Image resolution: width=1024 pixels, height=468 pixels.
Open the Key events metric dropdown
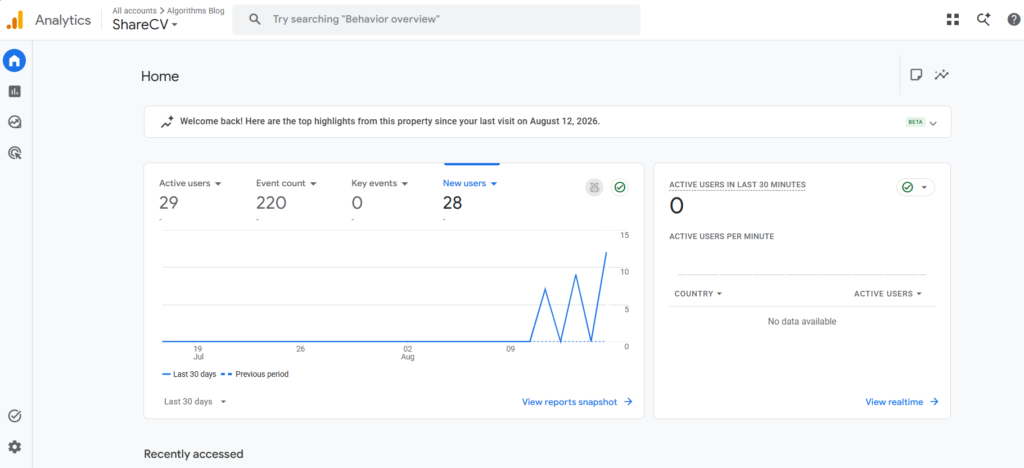(x=380, y=183)
